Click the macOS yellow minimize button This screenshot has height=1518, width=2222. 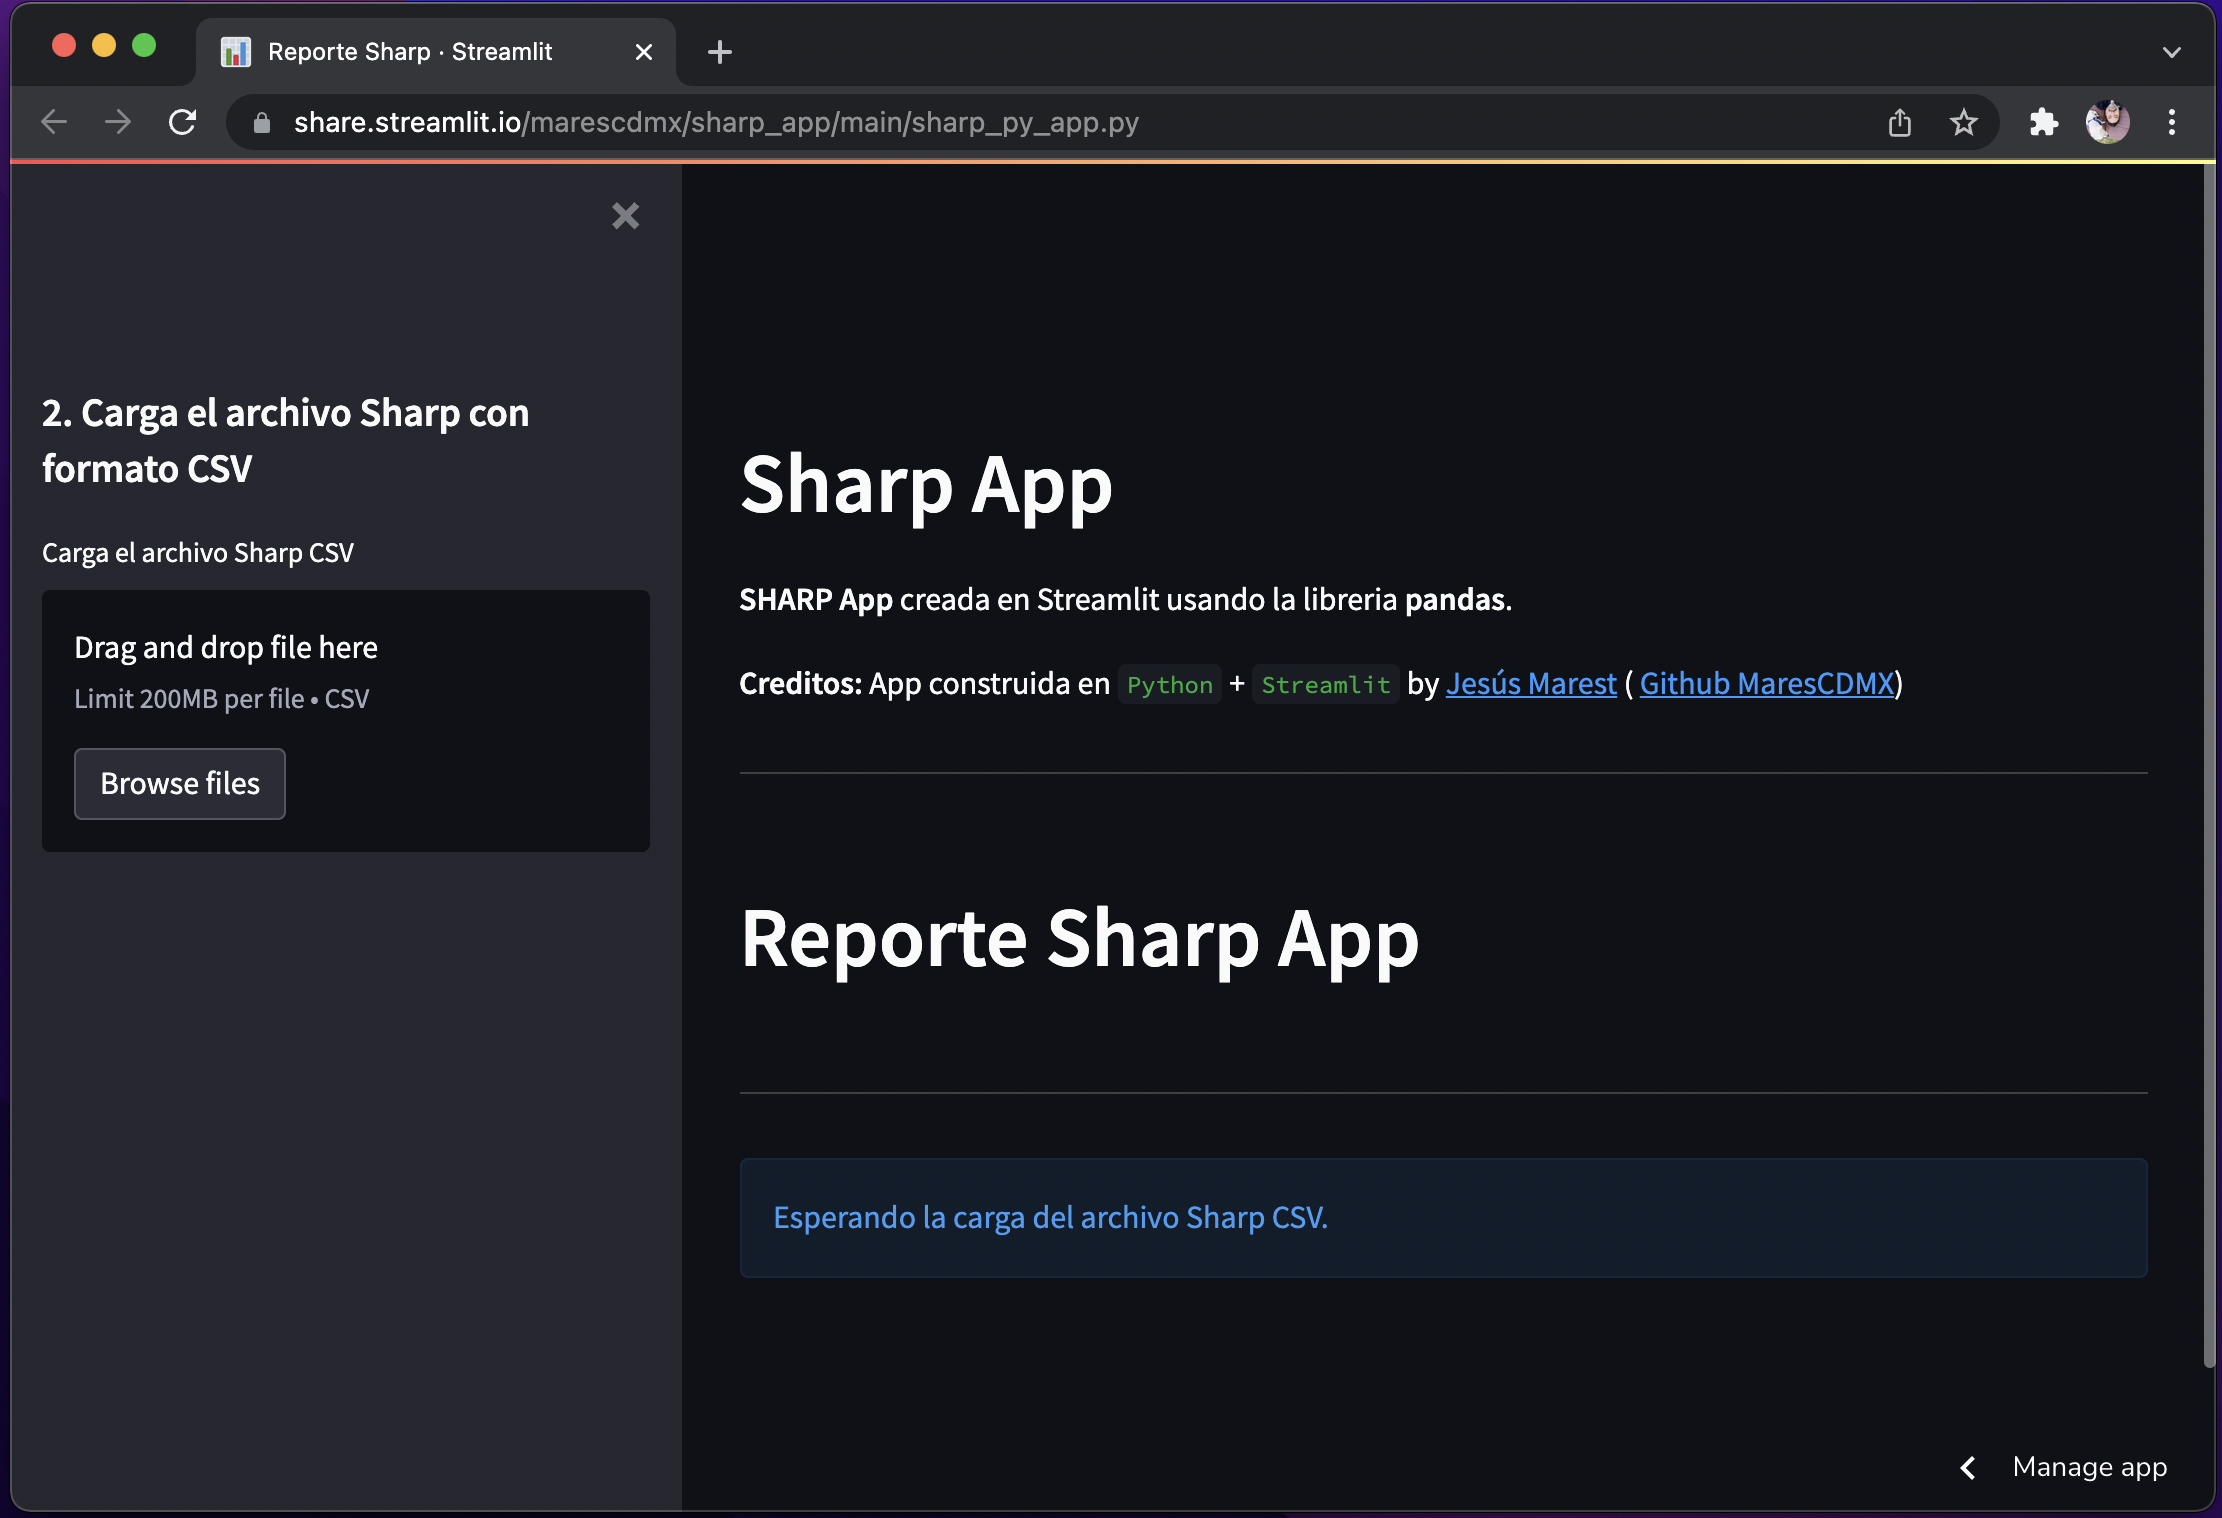coord(104,46)
